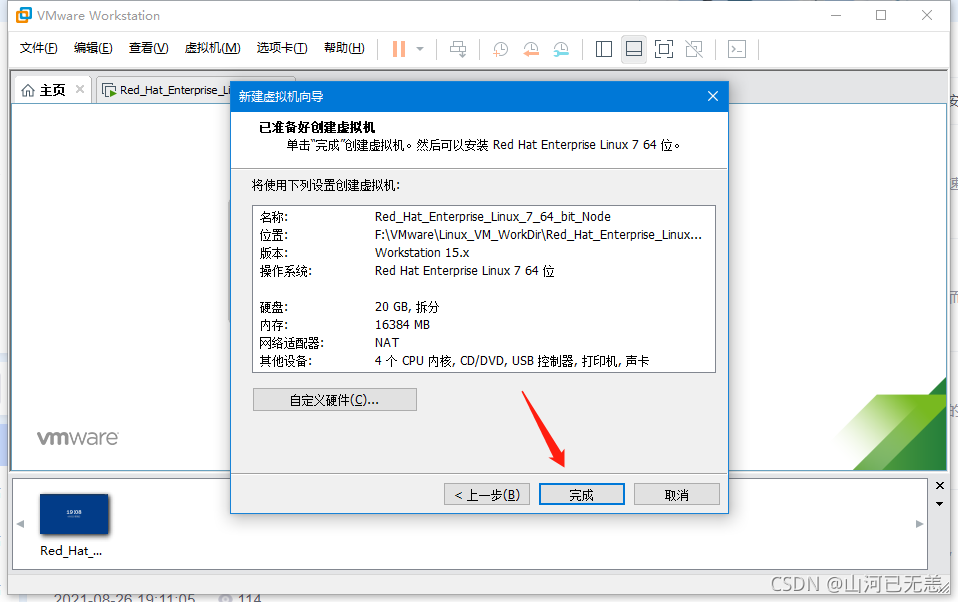The height and width of the screenshot is (602, 958).
Task: Click the 内存 value 16384 MB
Action: click(402, 325)
